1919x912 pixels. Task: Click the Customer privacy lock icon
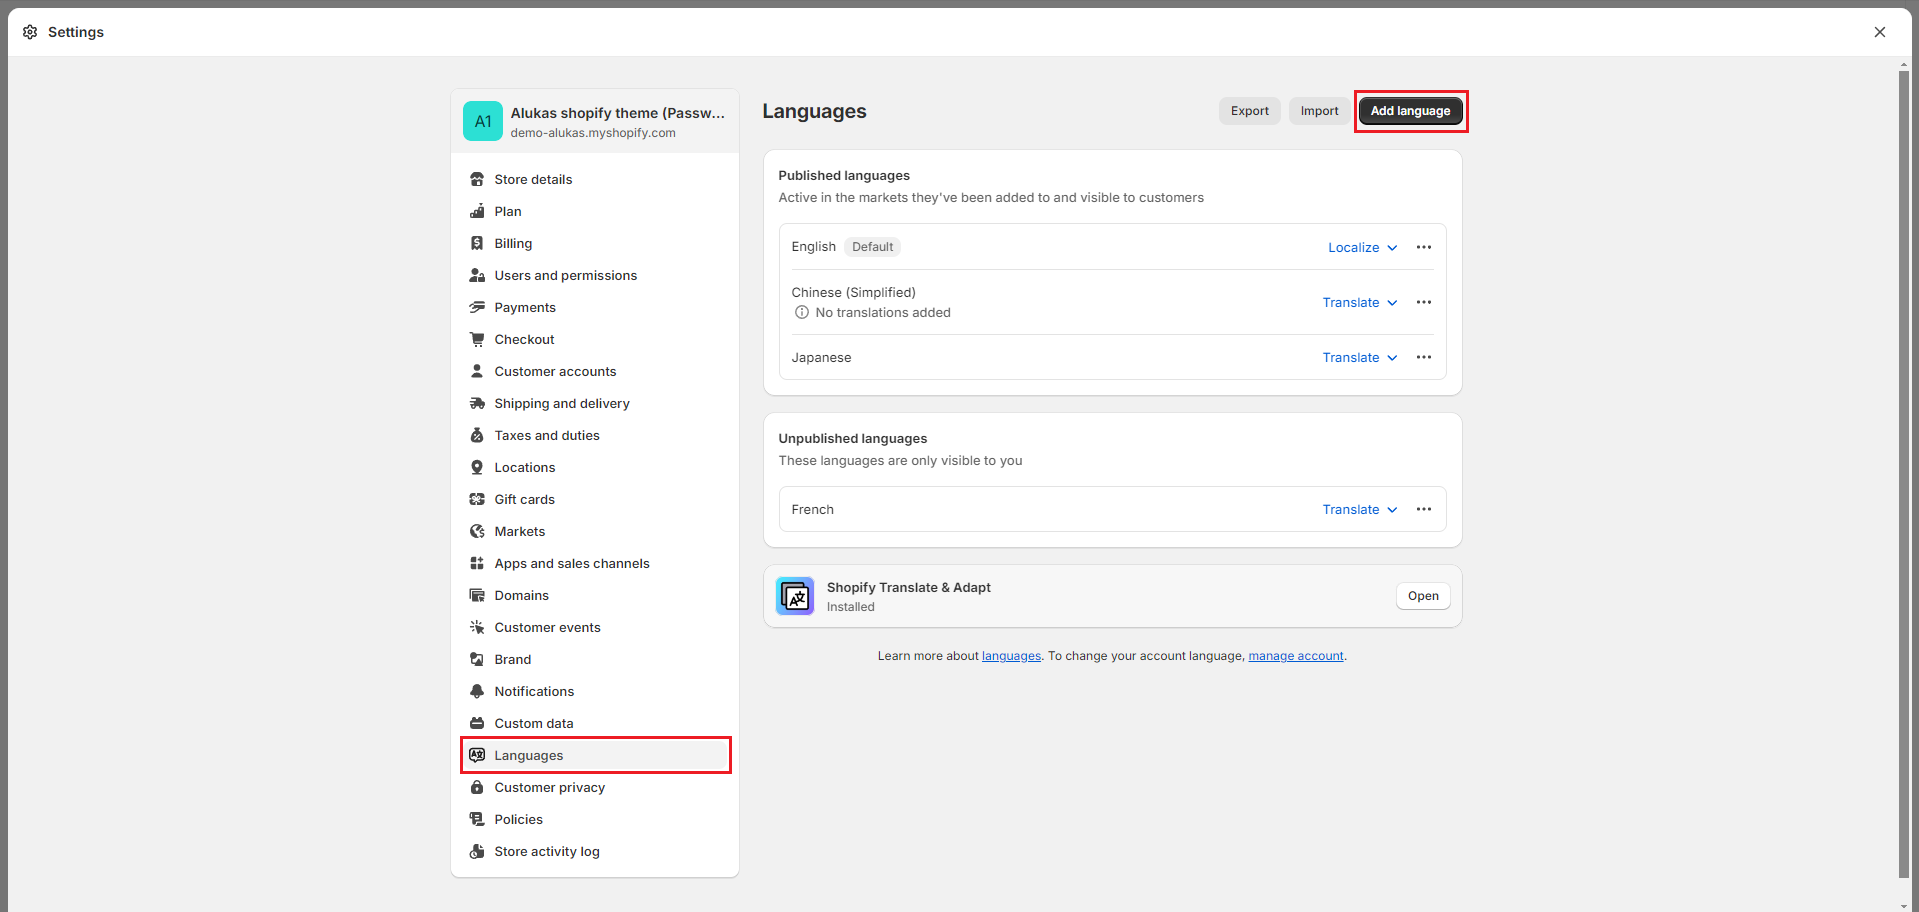477,788
